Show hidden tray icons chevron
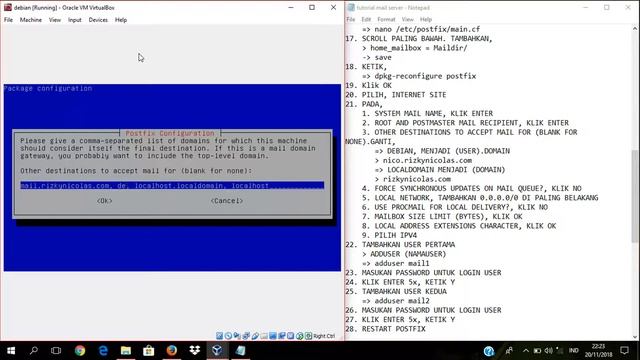The height and width of the screenshot is (360, 640). (x=526, y=351)
